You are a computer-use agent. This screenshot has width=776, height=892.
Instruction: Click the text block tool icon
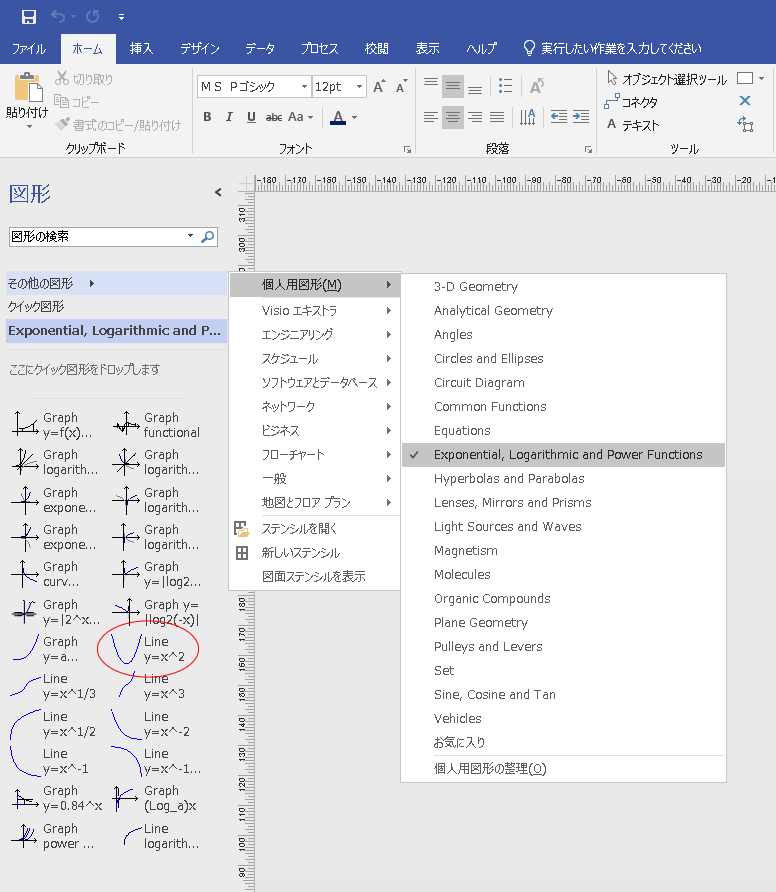(745, 124)
